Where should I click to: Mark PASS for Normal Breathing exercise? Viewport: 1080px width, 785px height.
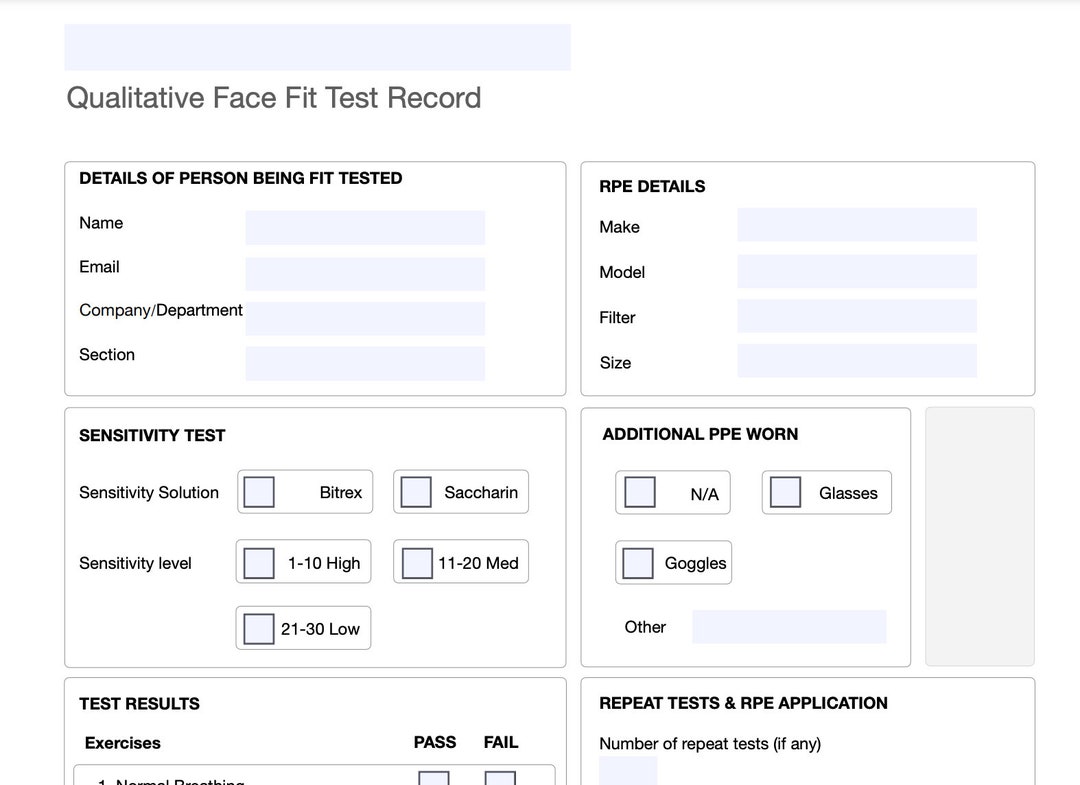(x=432, y=780)
